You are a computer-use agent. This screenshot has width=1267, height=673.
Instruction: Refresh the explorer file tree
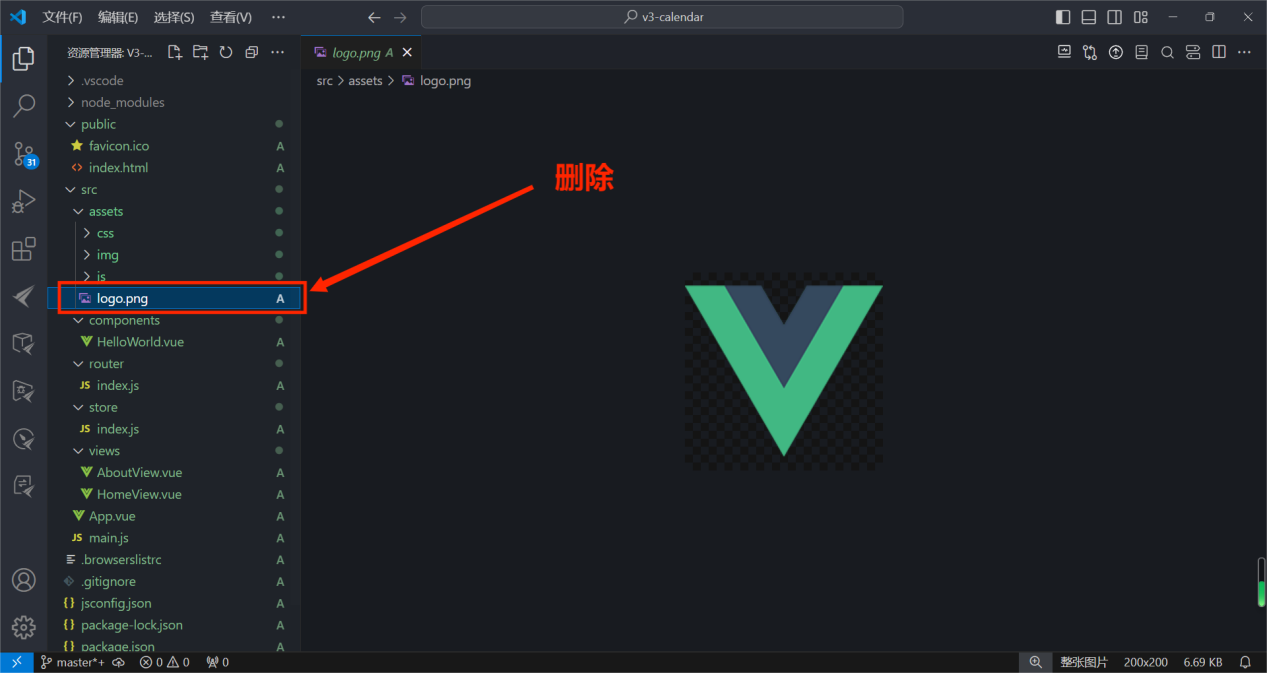226,52
